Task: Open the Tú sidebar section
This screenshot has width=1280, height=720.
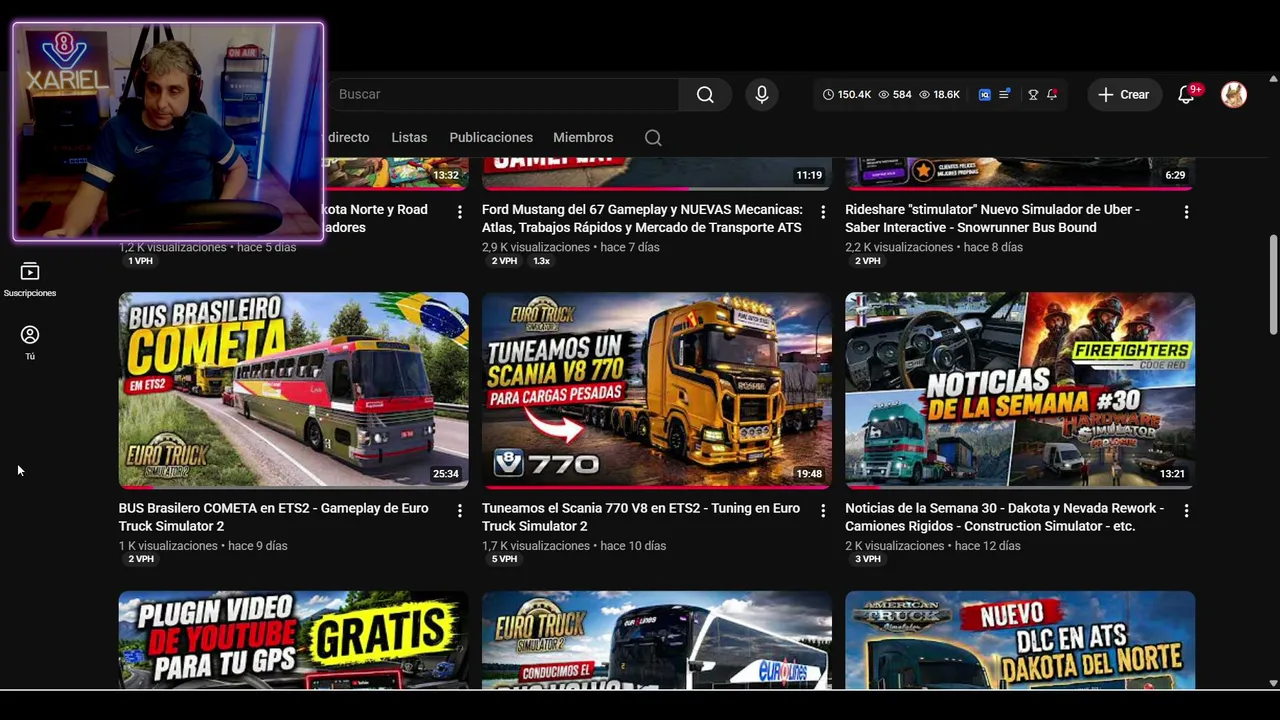Action: [30, 342]
